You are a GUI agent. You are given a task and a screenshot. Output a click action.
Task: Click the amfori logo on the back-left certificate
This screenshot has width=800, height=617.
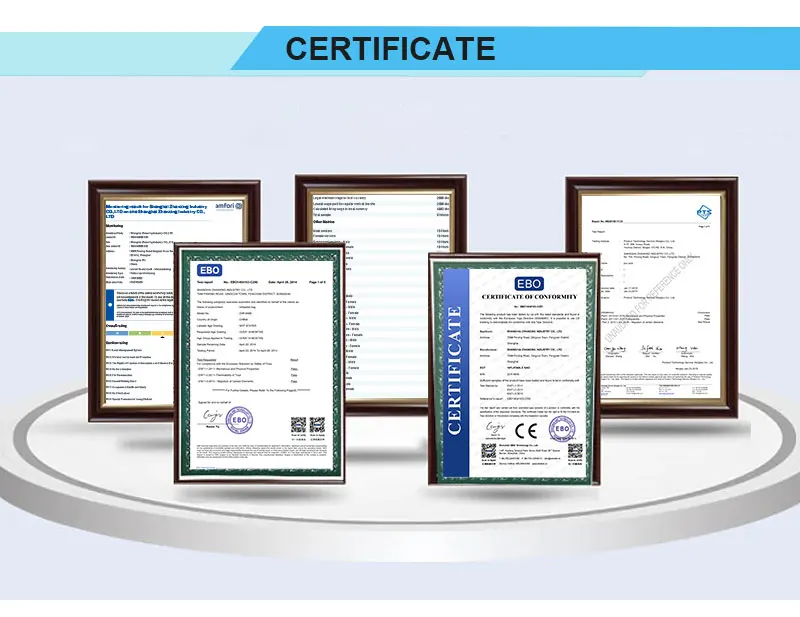point(230,206)
